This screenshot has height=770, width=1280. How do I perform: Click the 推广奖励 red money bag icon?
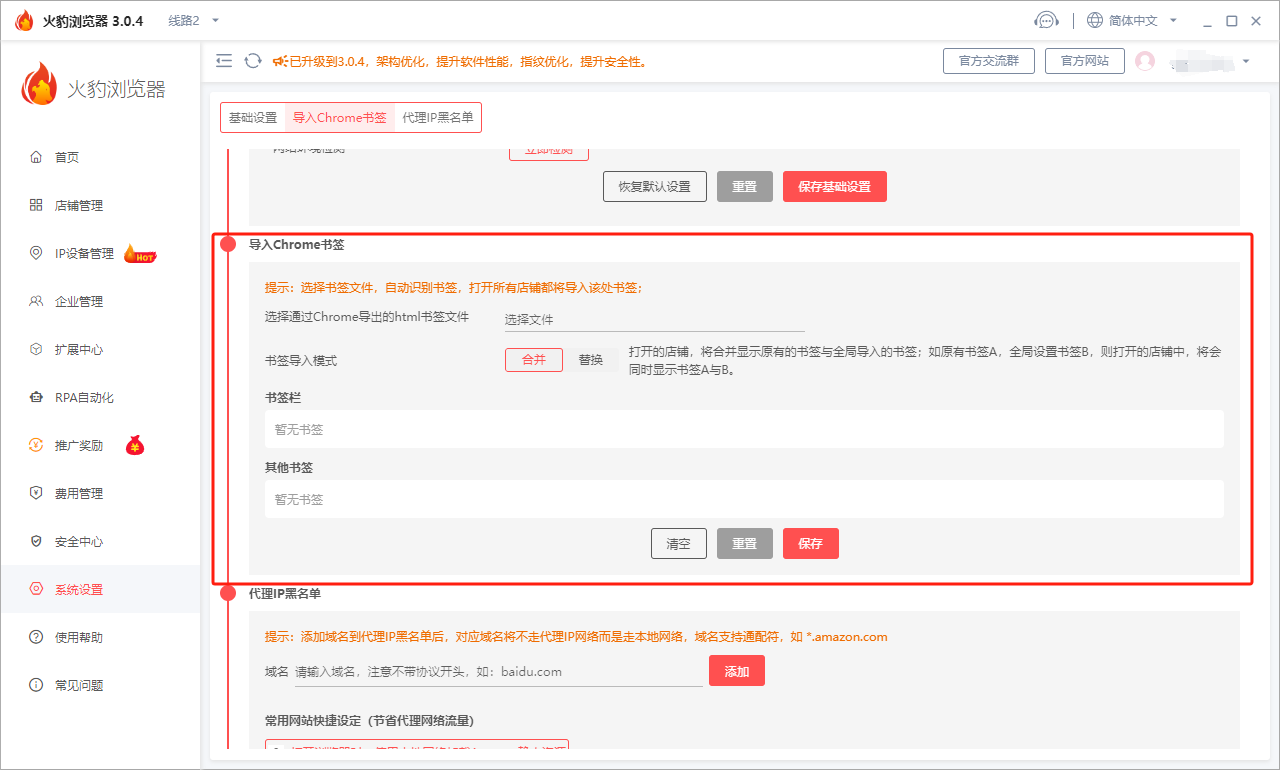tap(135, 445)
